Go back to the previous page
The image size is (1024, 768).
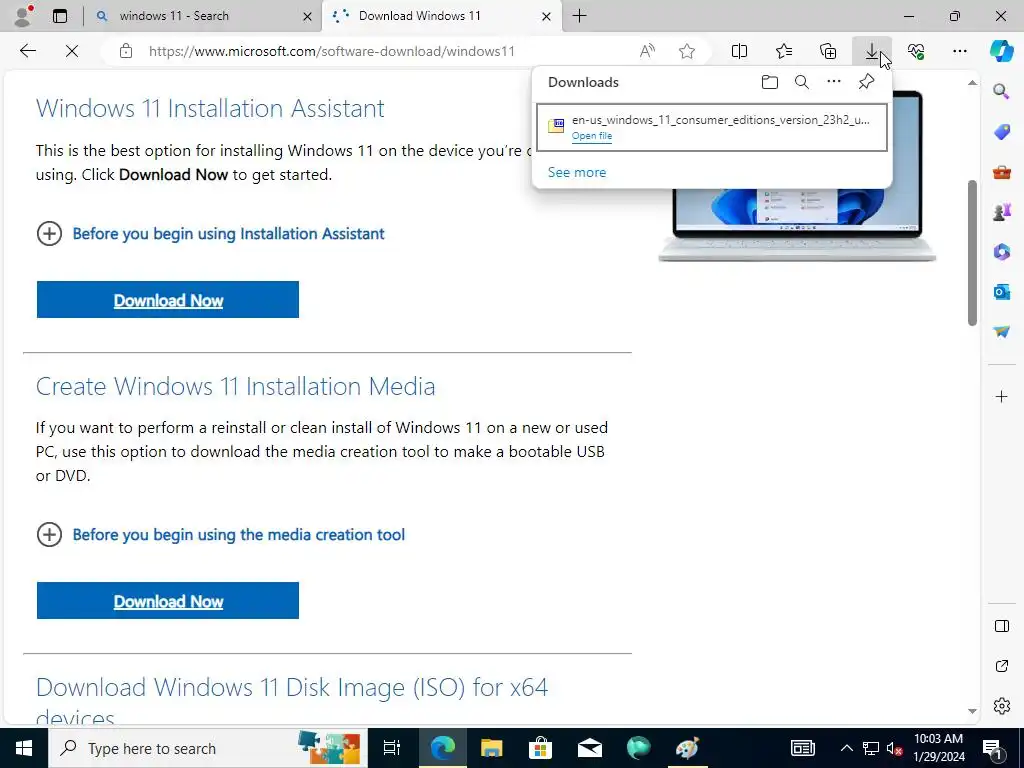point(27,51)
